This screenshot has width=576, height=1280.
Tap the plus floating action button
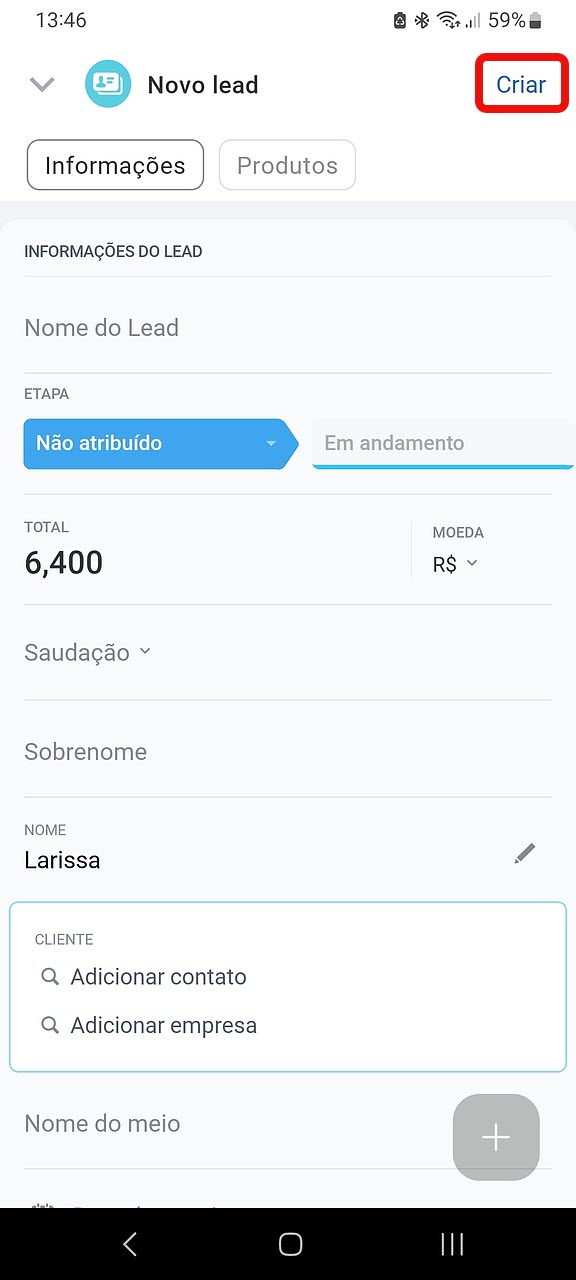(496, 1137)
